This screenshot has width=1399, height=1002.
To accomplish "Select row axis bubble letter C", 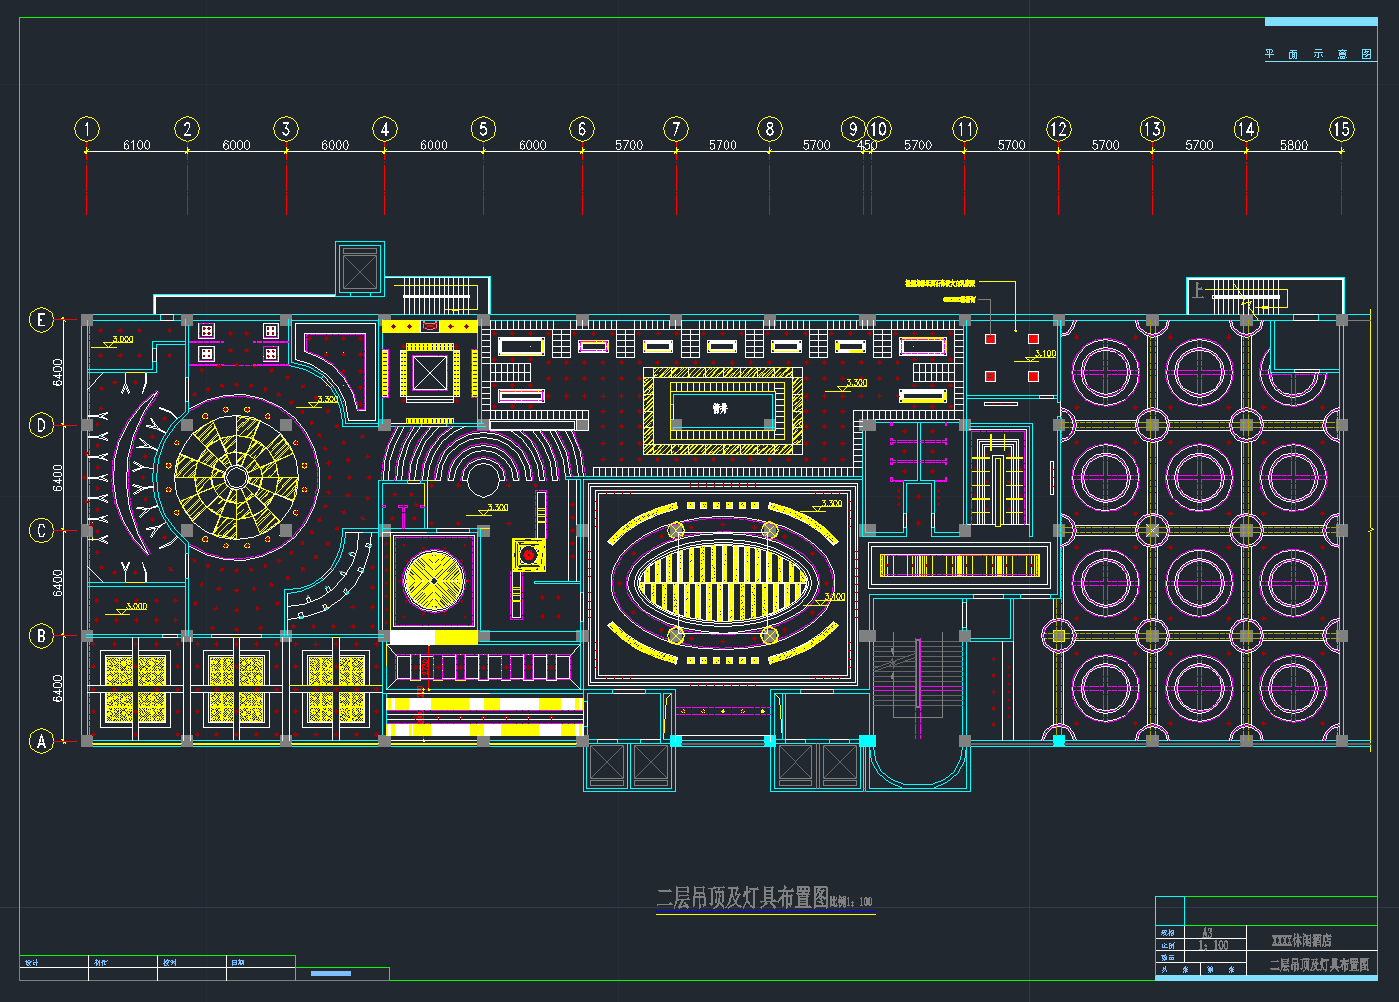I will [x=41, y=530].
